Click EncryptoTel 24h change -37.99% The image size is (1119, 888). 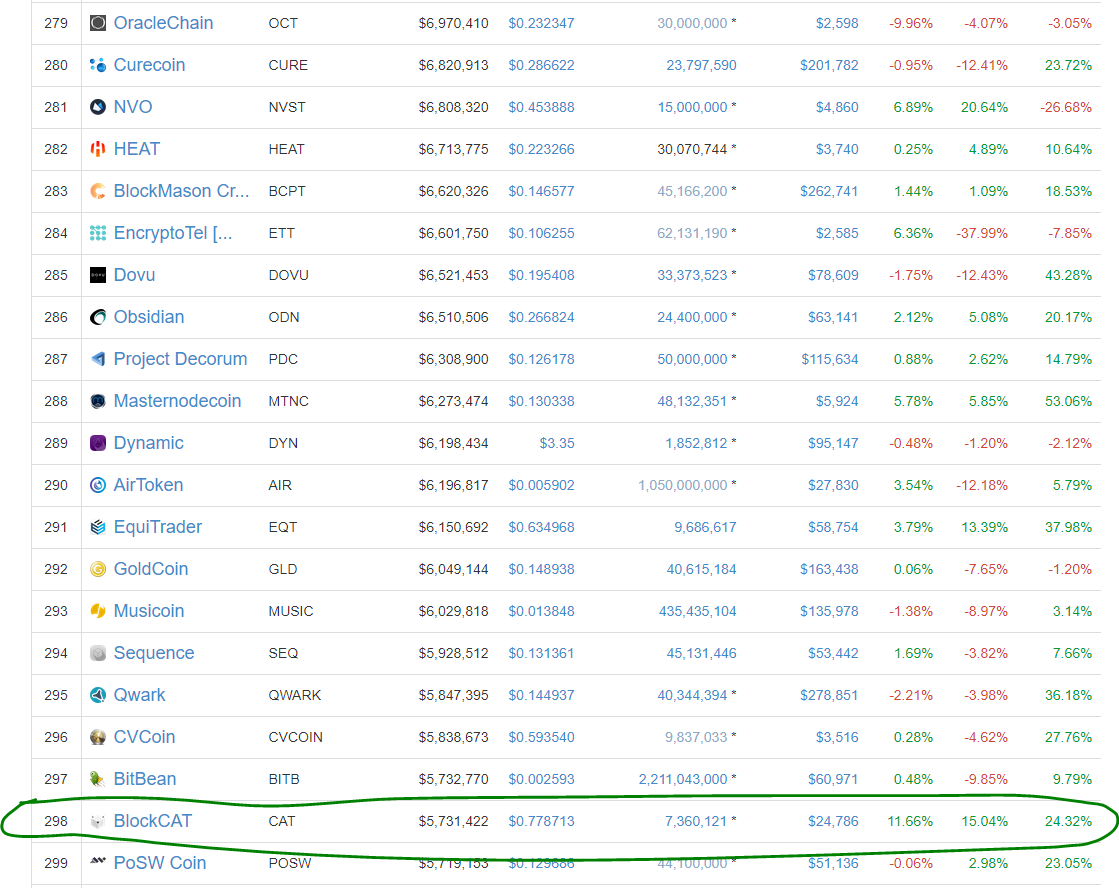pos(982,233)
